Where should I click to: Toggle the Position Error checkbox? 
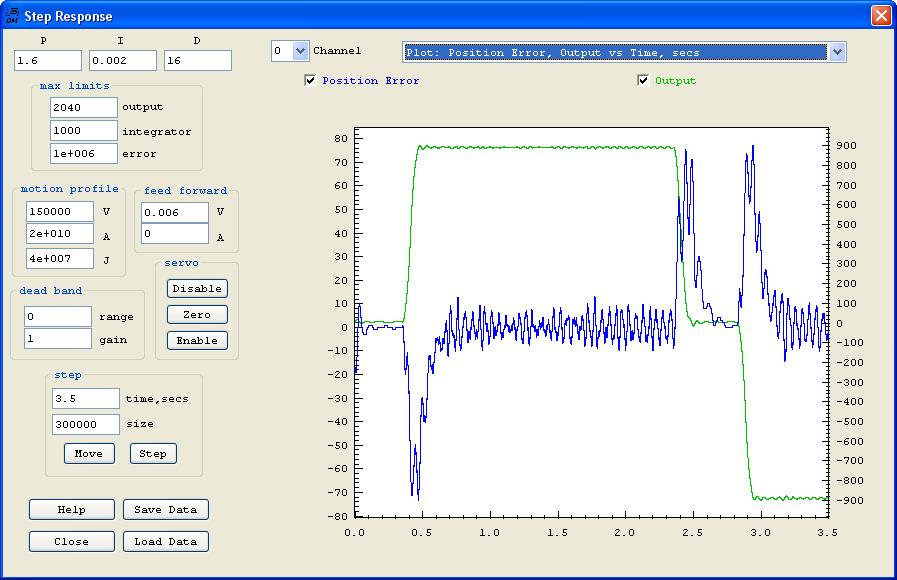click(x=311, y=81)
